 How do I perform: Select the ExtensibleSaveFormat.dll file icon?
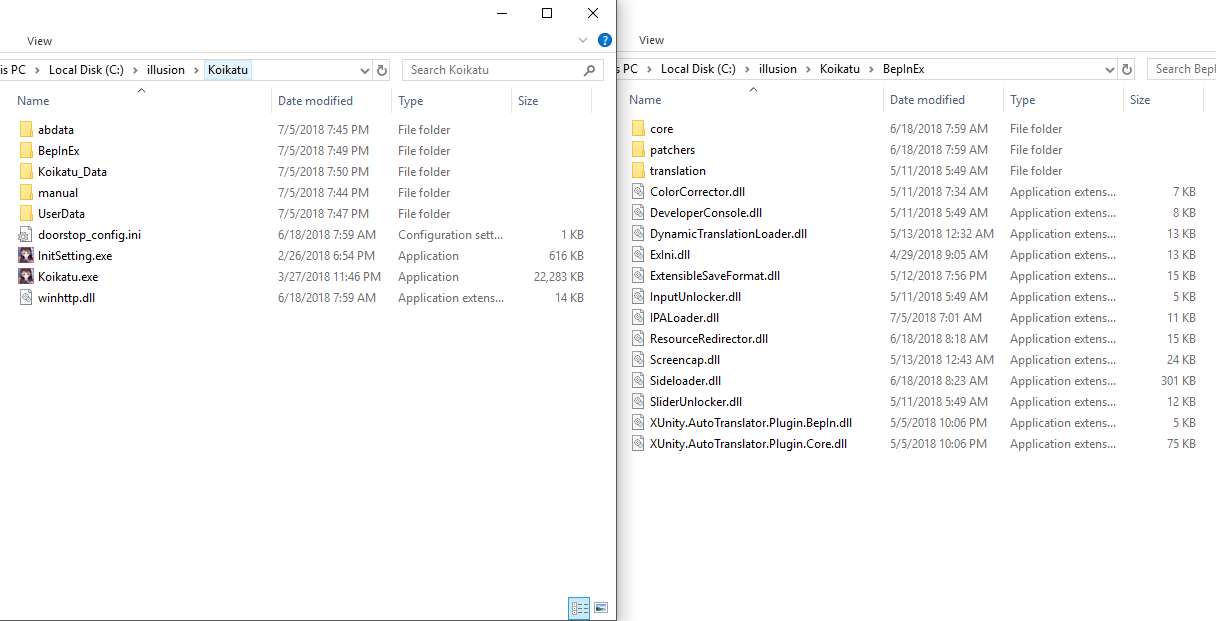click(x=638, y=276)
